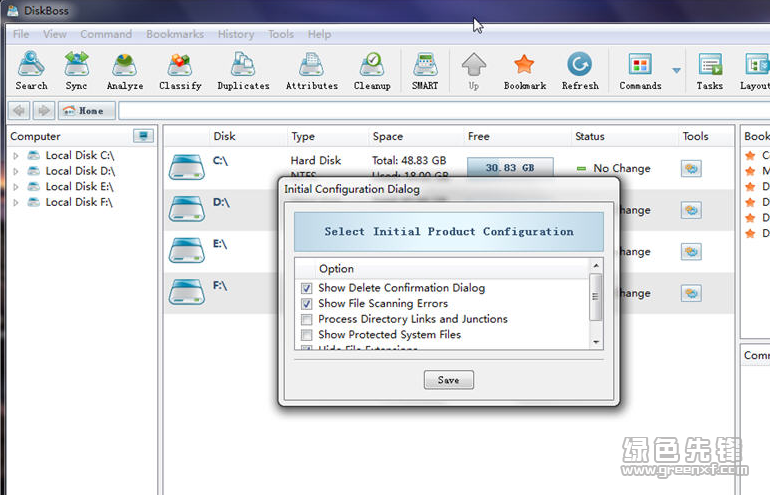Click the options list scrollbar thumb

(596, 297)
